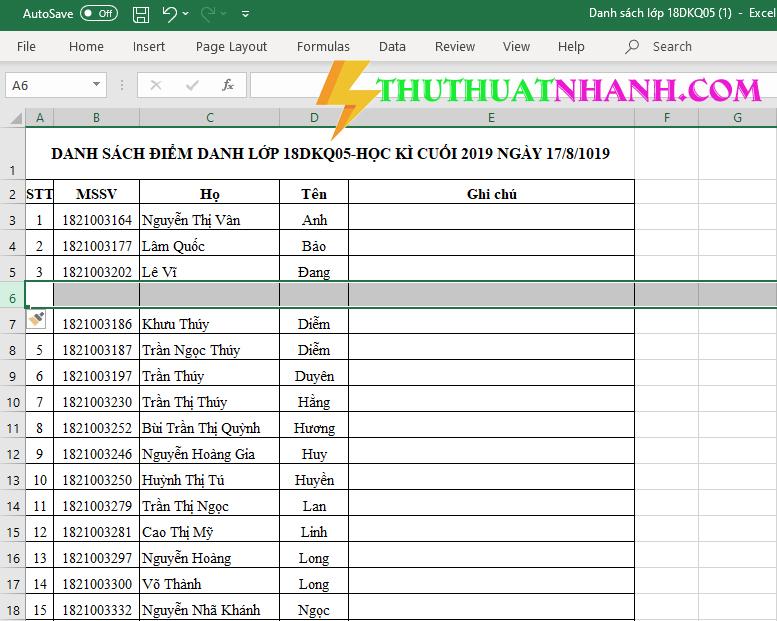The height and width of the screenshot is (621, 777).
Task: Select column G header
Action: pos(737,118)
